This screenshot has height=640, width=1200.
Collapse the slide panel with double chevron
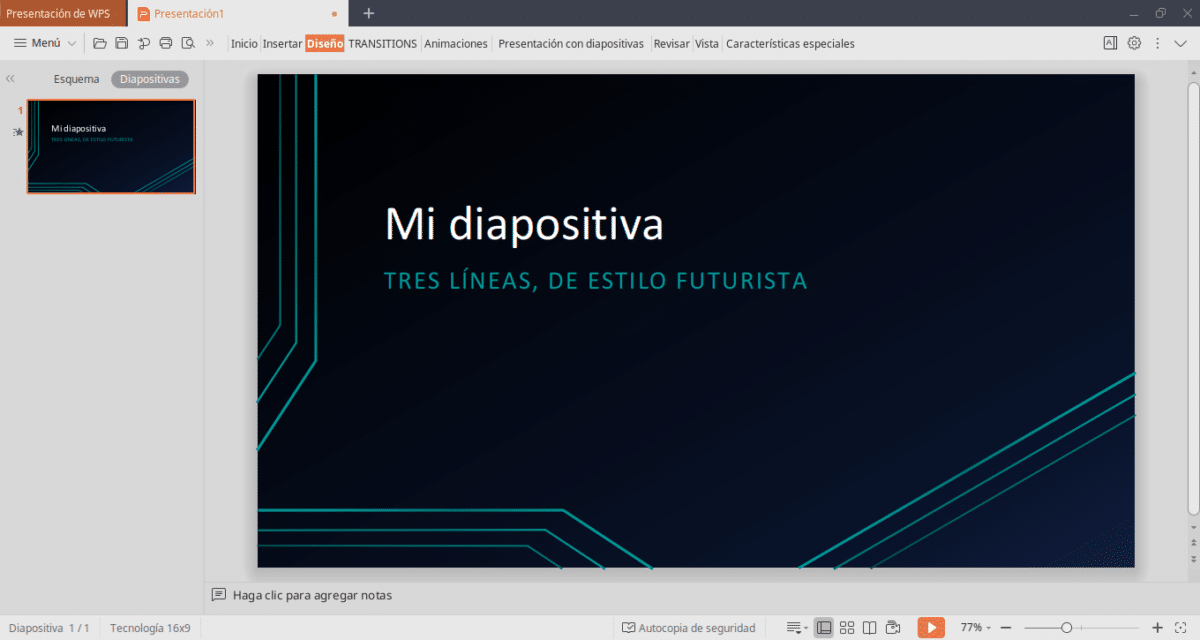coord(10,79)
